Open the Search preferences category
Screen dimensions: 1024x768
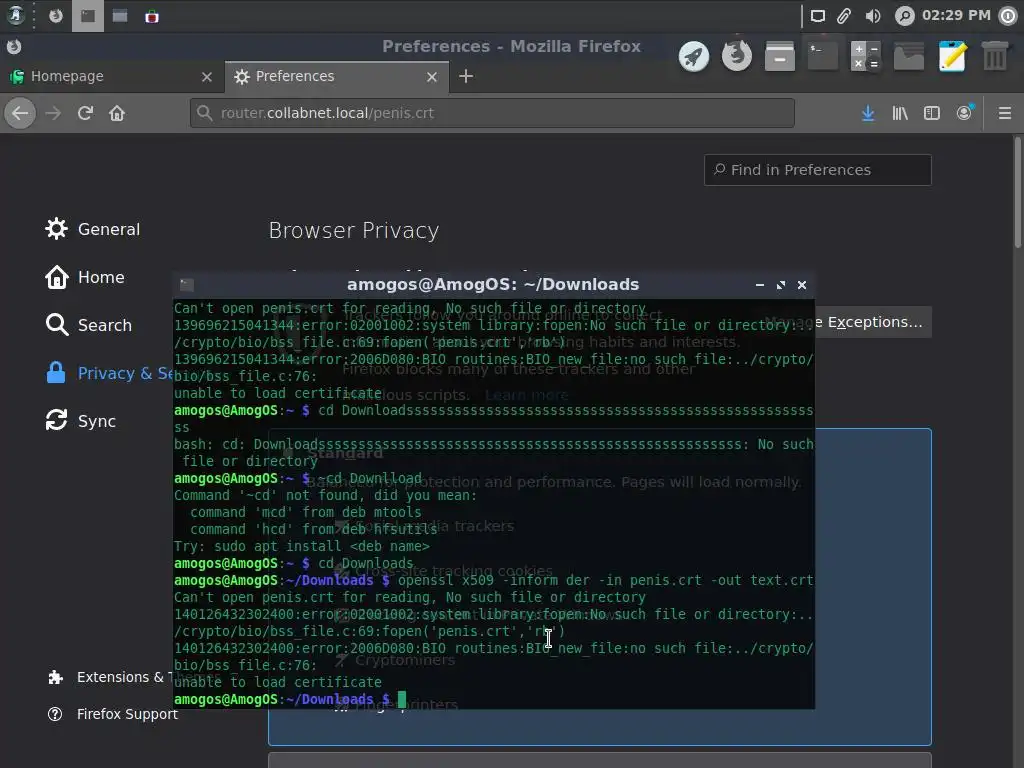(89, 325)
